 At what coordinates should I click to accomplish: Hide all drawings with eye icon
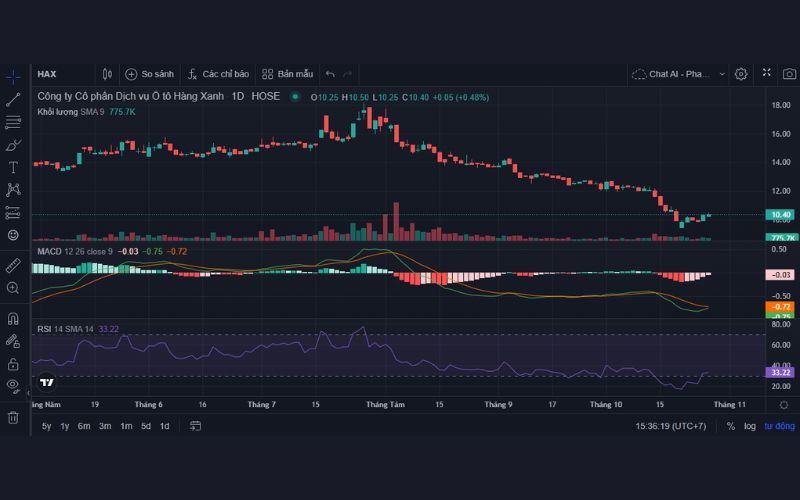point(13,385)
